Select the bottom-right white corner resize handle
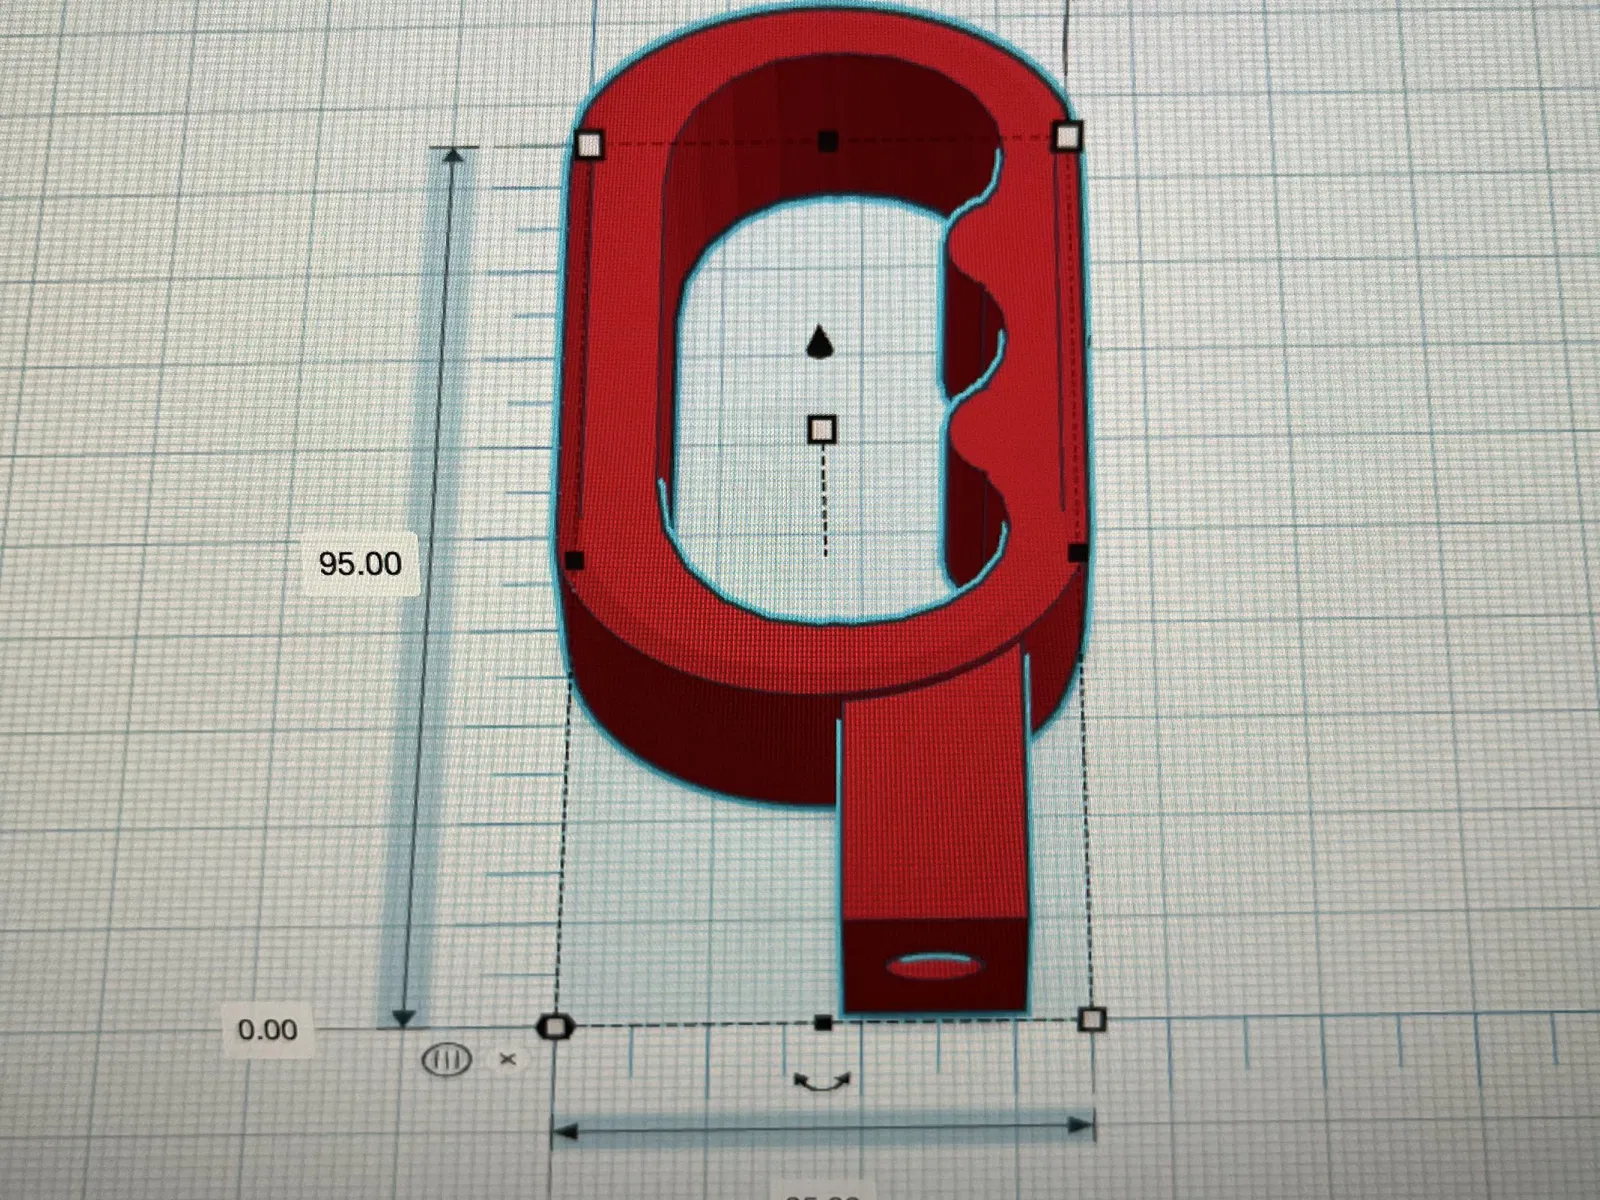The image size is (1600, 1200). click(x=1092, y=1019)
